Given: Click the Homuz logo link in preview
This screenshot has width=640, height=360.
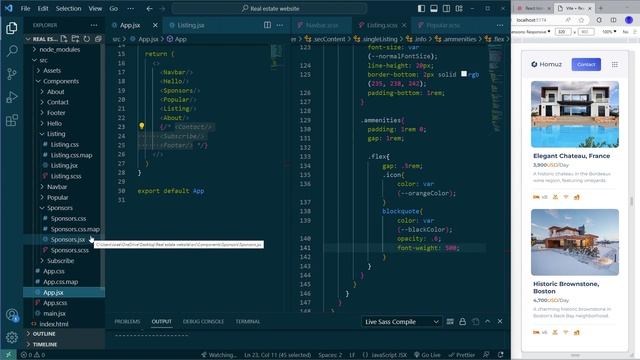Looking at the screenshot, I should pos(546,64).
